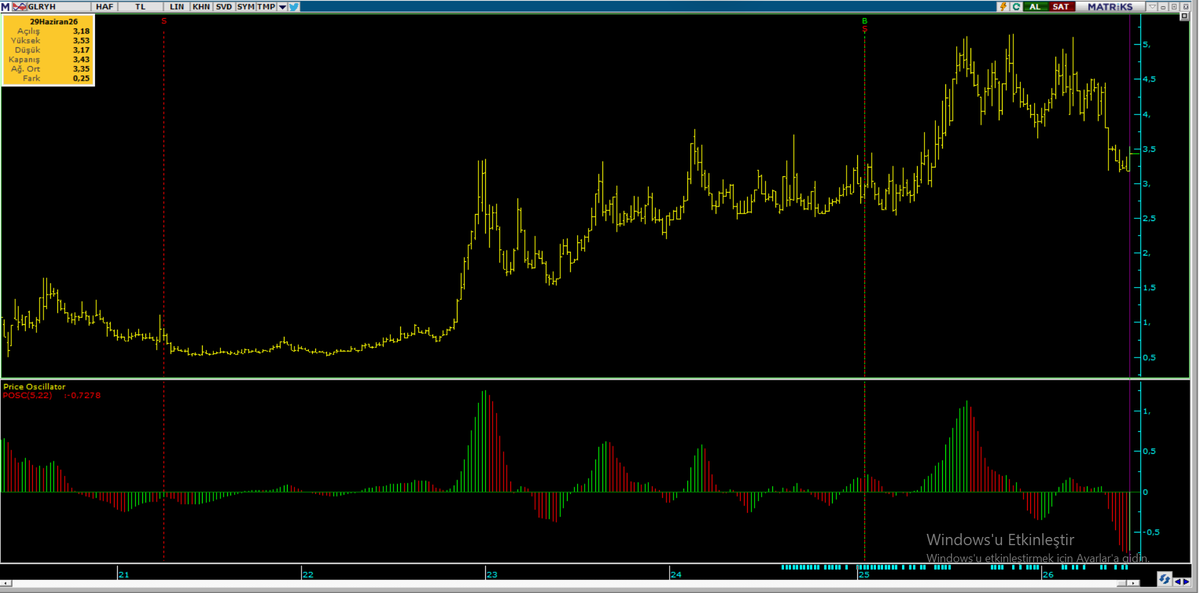Click the 23 year label on time axis
1199x593 pixels.
tap(492, 575)
